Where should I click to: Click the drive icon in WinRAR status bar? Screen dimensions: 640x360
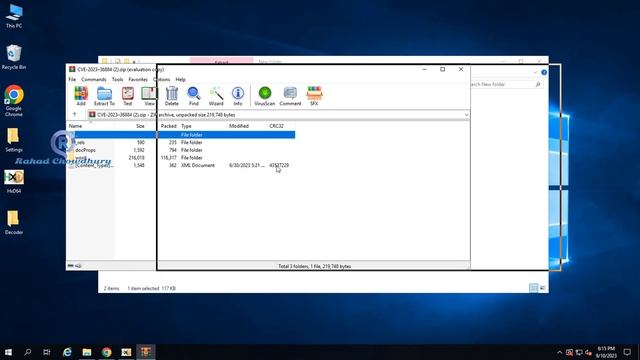(x=71, y=266)
